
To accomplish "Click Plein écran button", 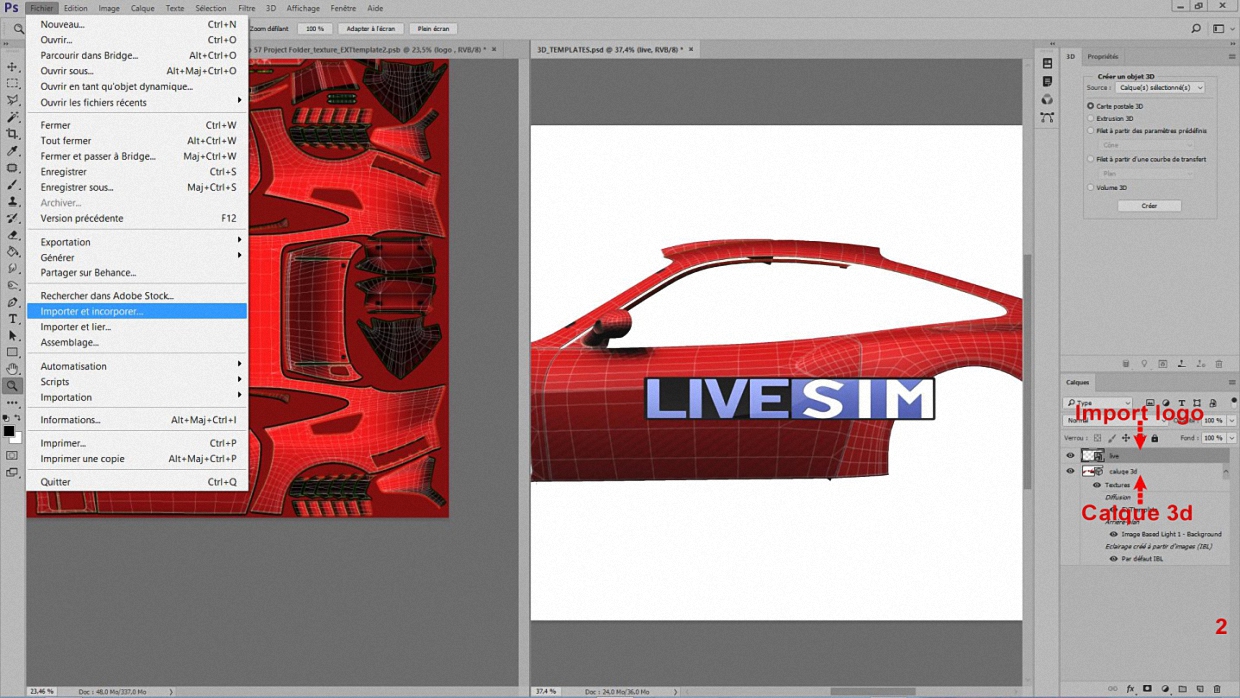I will click(432, 29).
